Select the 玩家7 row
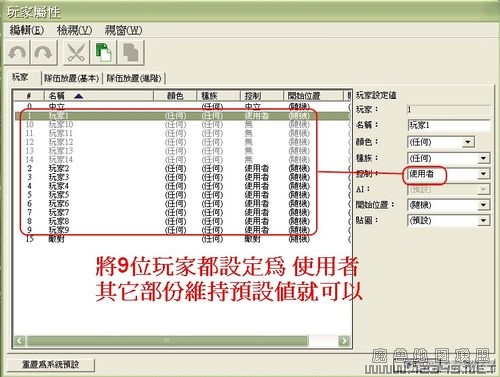 182,212
